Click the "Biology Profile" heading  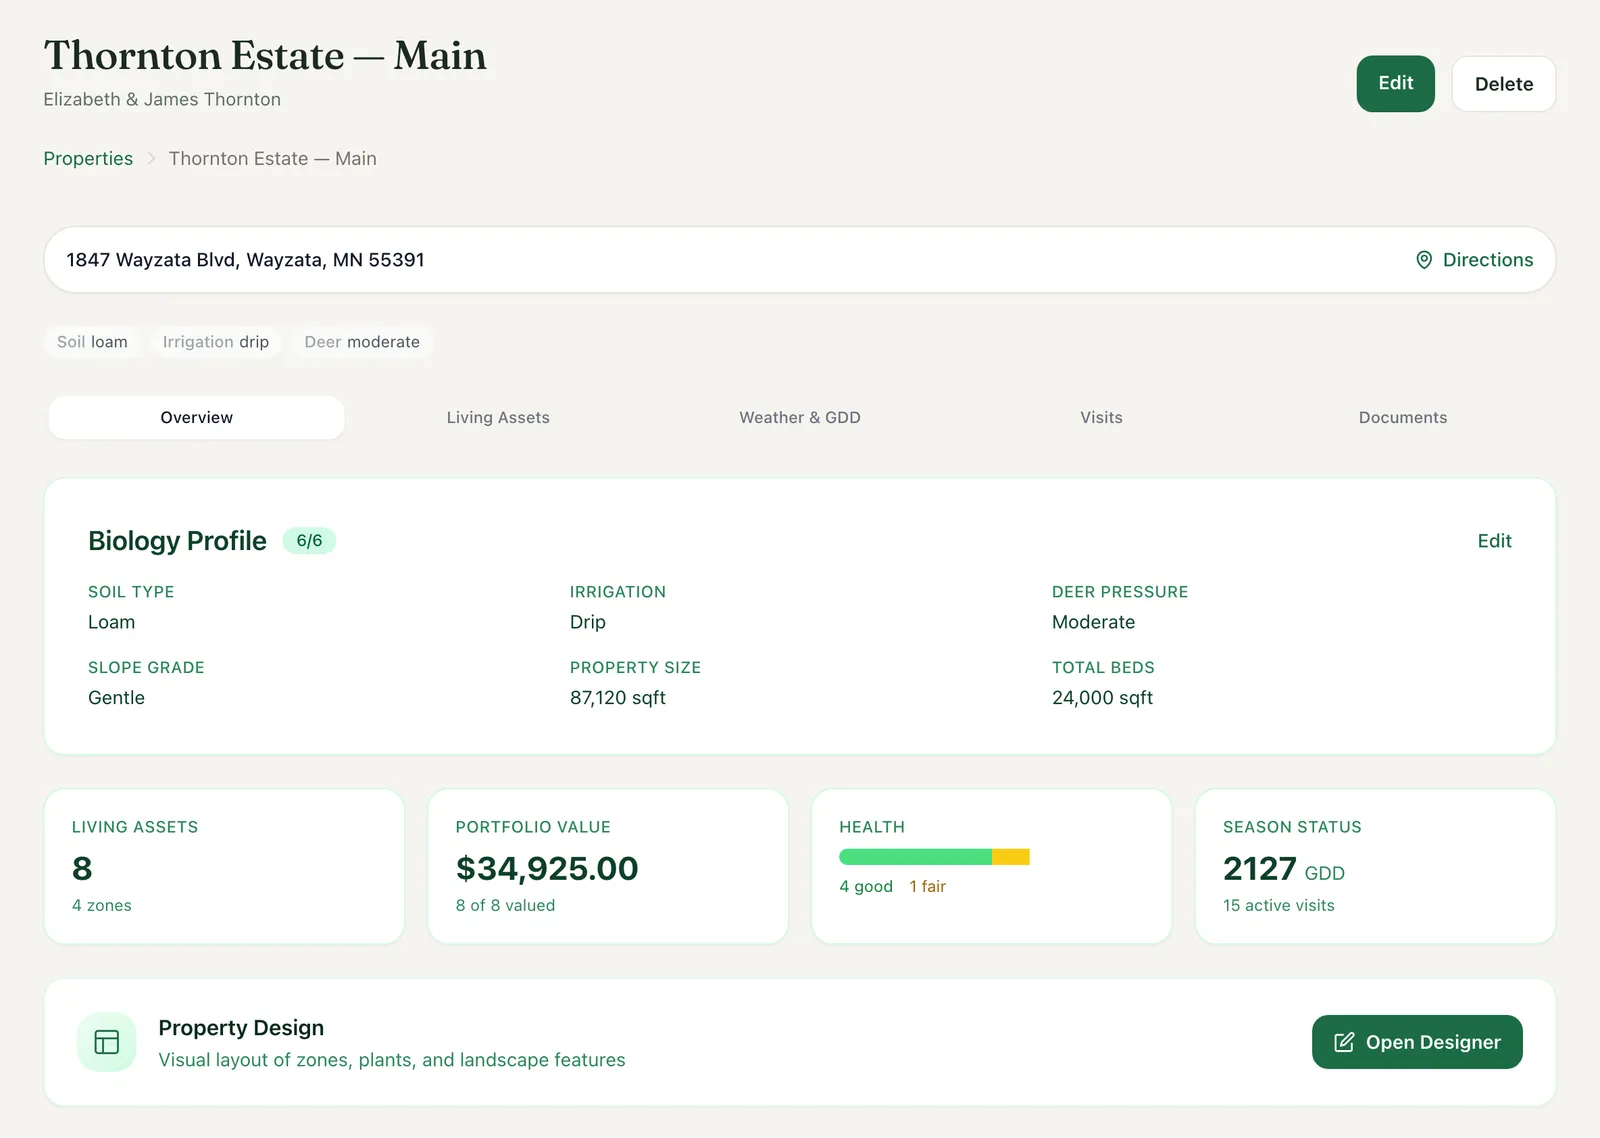(x=177, y=541)
